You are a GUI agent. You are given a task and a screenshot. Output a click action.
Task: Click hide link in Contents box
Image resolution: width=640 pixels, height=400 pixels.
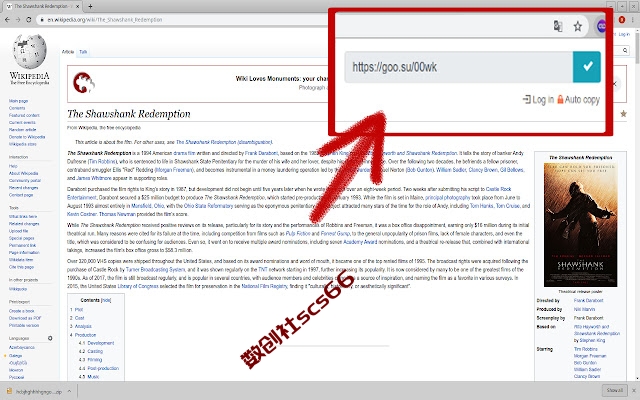tap(106, 300)
